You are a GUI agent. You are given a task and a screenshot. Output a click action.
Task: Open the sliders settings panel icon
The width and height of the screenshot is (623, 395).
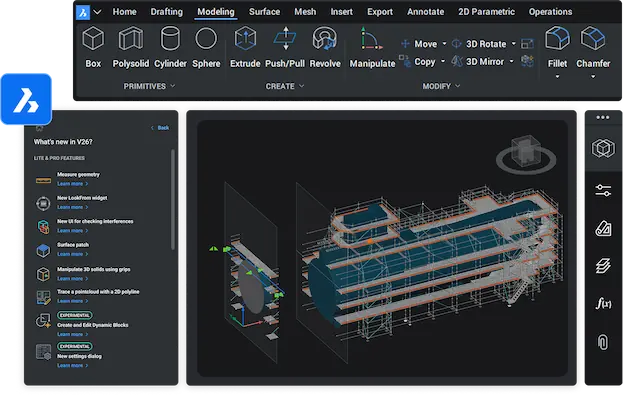point(603,191)
